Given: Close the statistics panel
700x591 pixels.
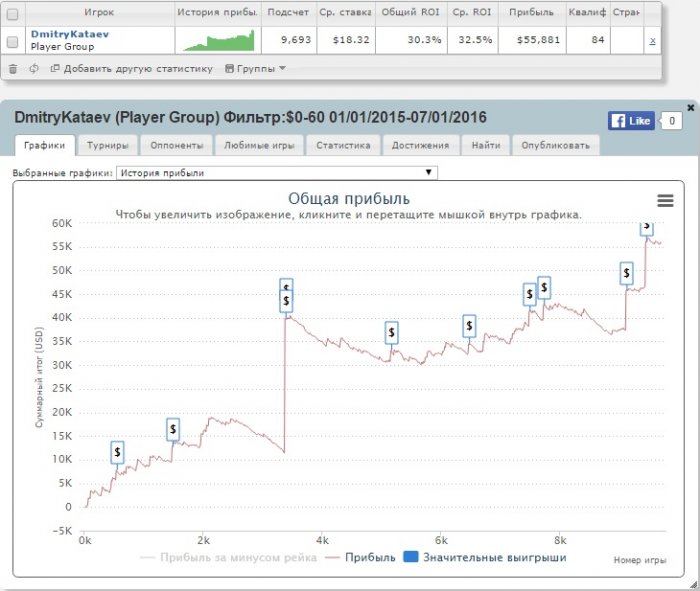Looking at the screenshot, I should (x=691, y=108).
